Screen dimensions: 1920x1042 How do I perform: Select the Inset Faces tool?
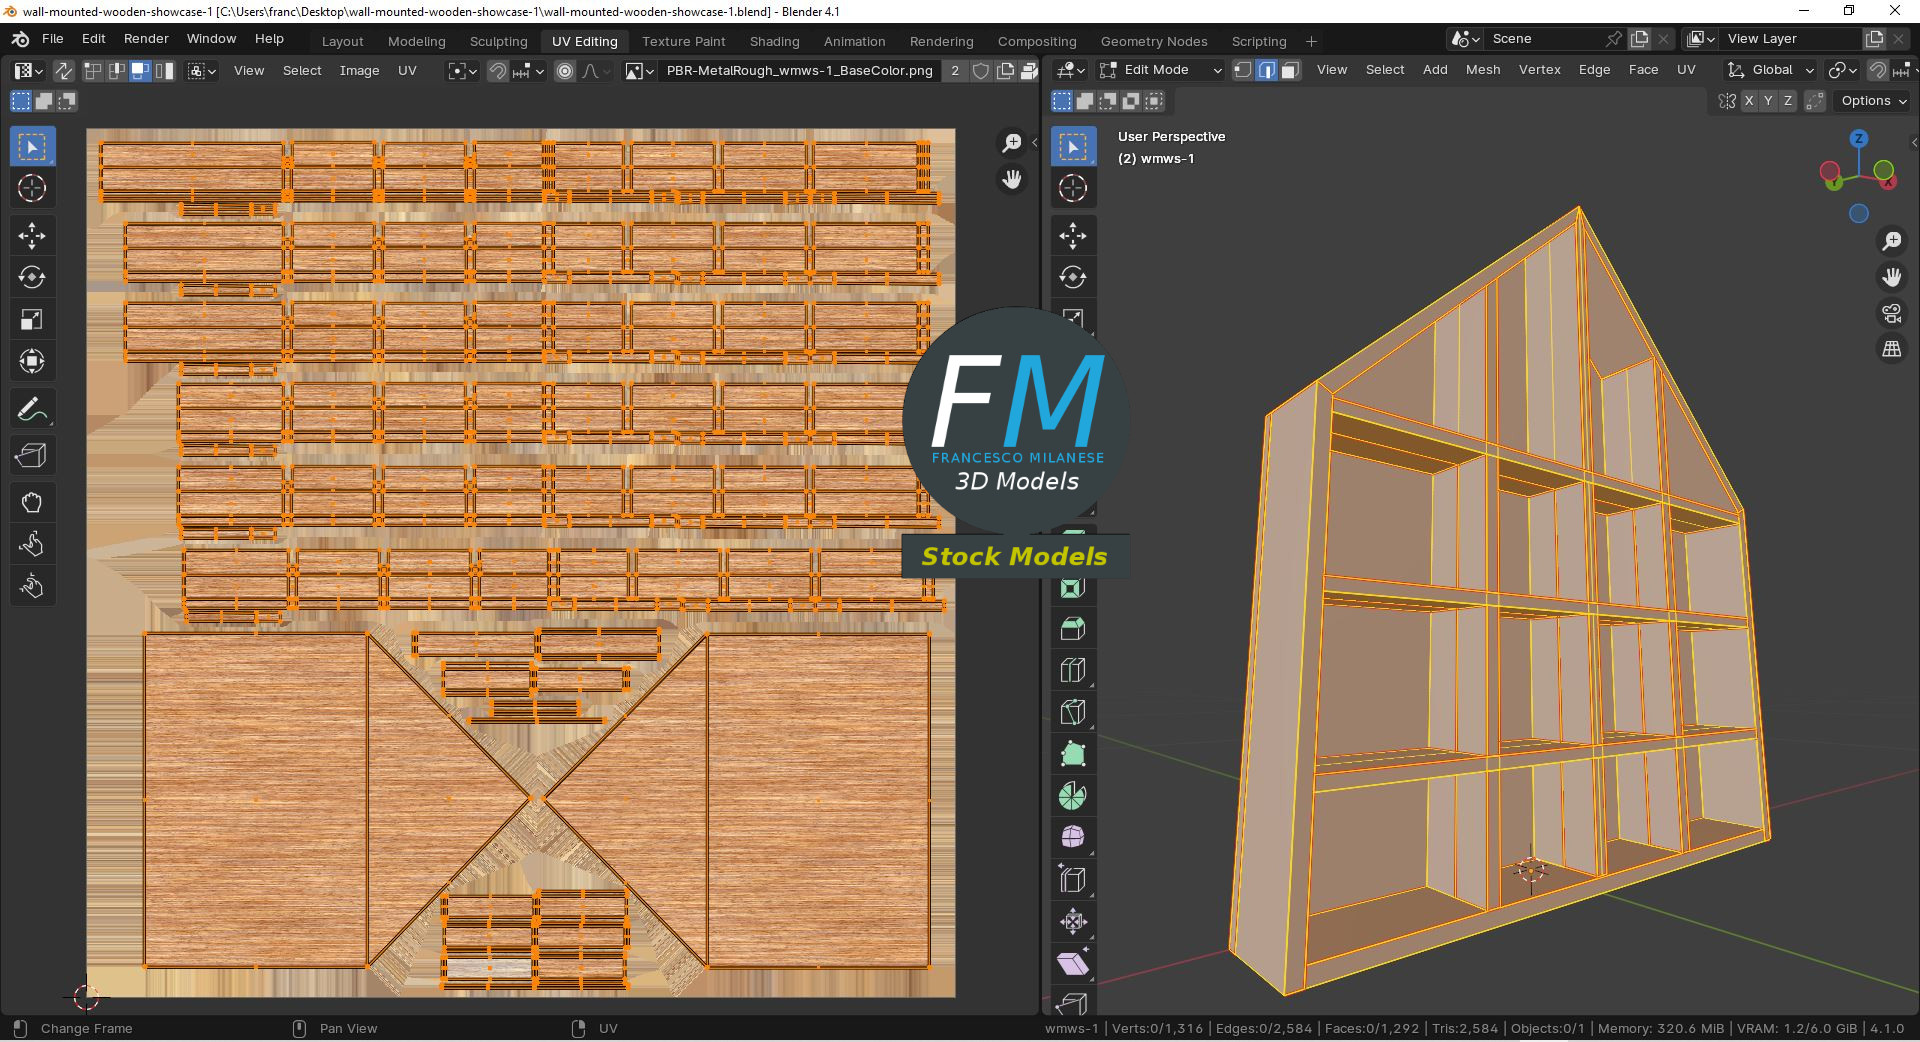1073,588
